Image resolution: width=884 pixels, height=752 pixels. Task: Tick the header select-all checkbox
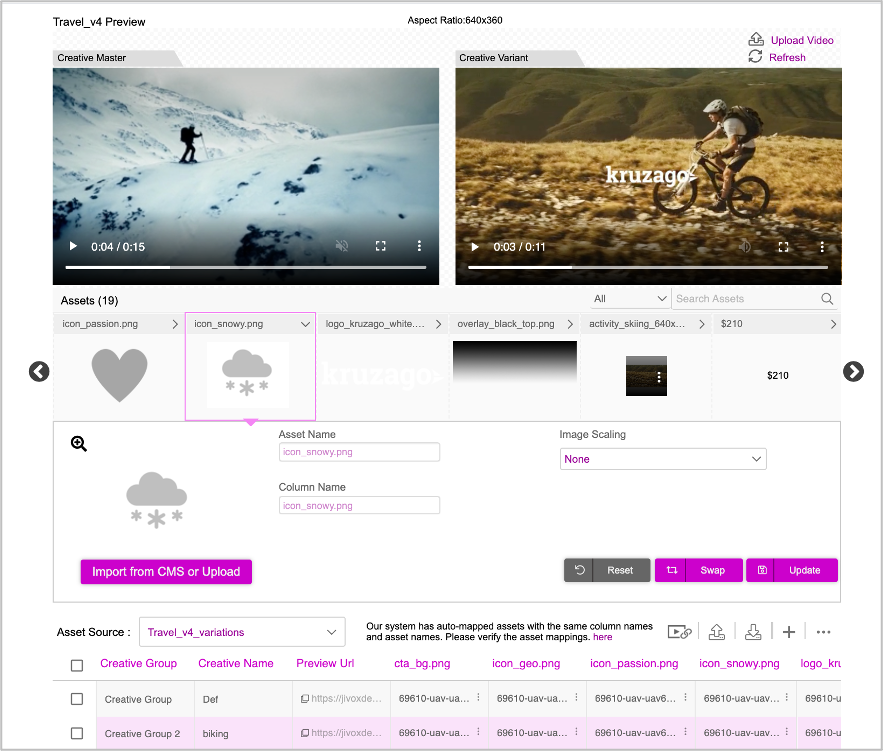(77, 665)
